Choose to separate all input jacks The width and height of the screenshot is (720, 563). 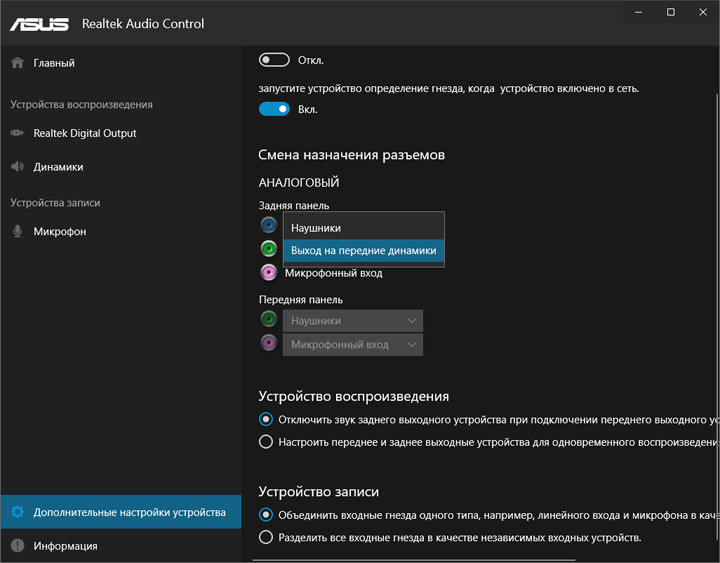coord(266,537)
